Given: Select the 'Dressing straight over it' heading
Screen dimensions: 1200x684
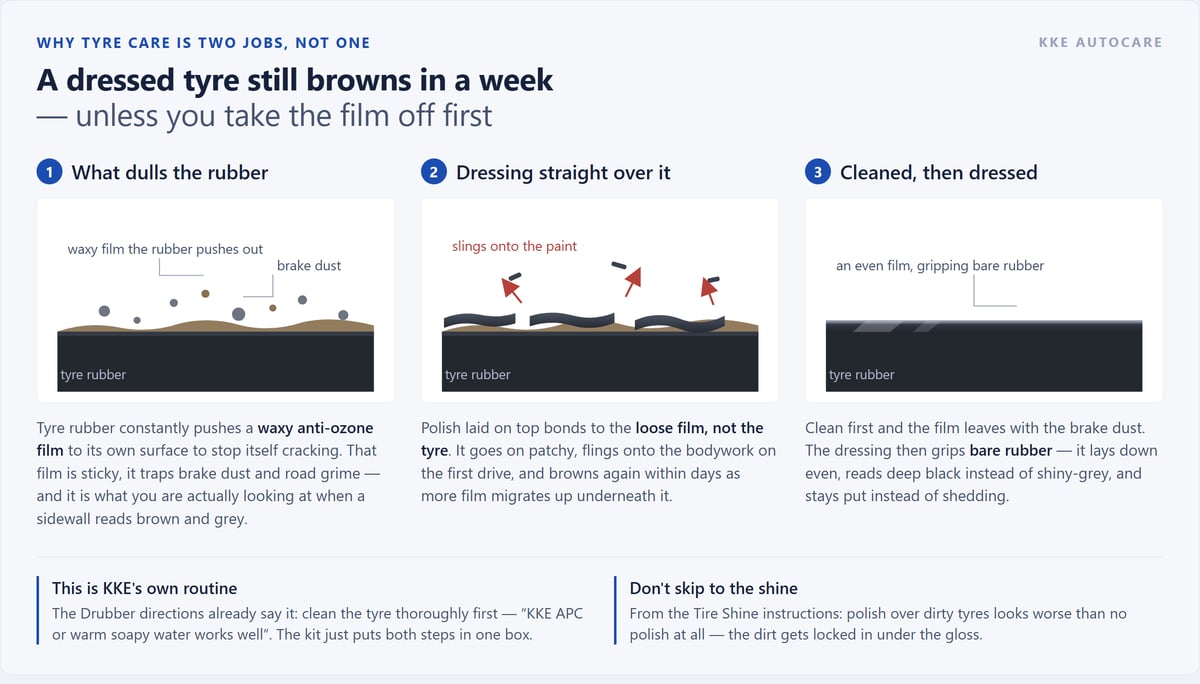Looking at the screenshot, I should tap(563, 172).
